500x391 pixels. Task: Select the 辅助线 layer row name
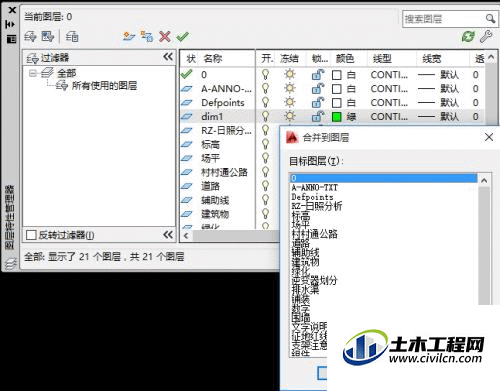coord(215,200)
